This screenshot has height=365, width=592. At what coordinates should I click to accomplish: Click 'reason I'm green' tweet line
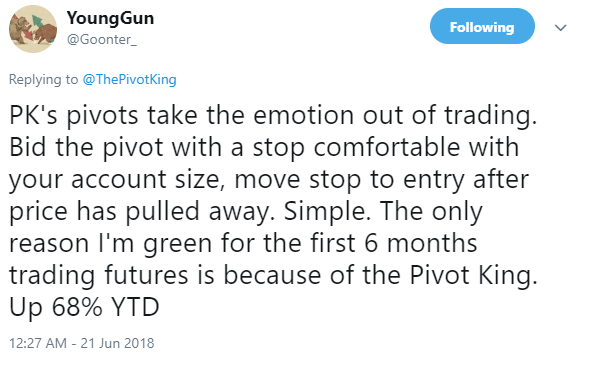(111, 243)
